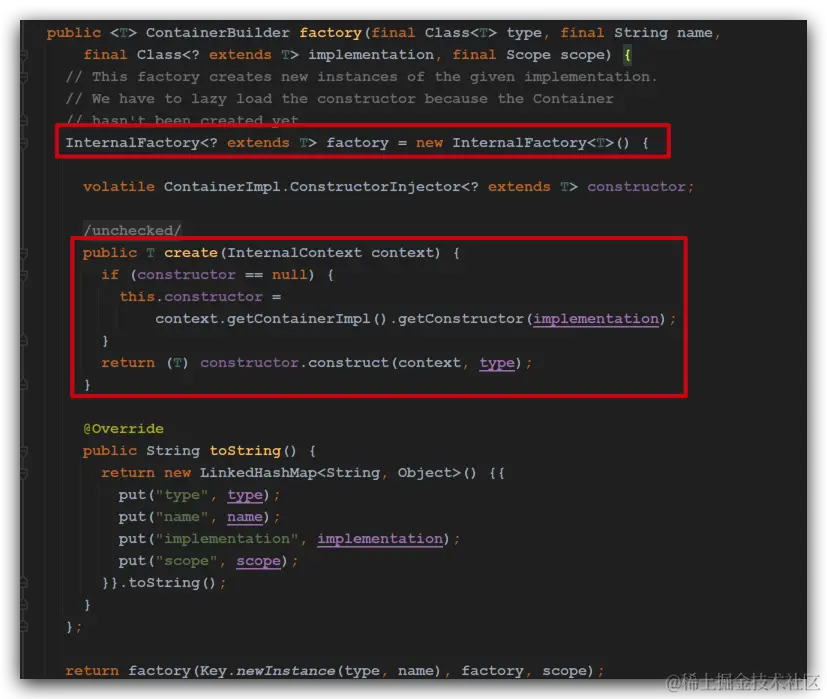The width and height of the screenshot is (827, 699).
Task: Click 'constructor;' field name on volatile line
Action: (x=640, y=187)
